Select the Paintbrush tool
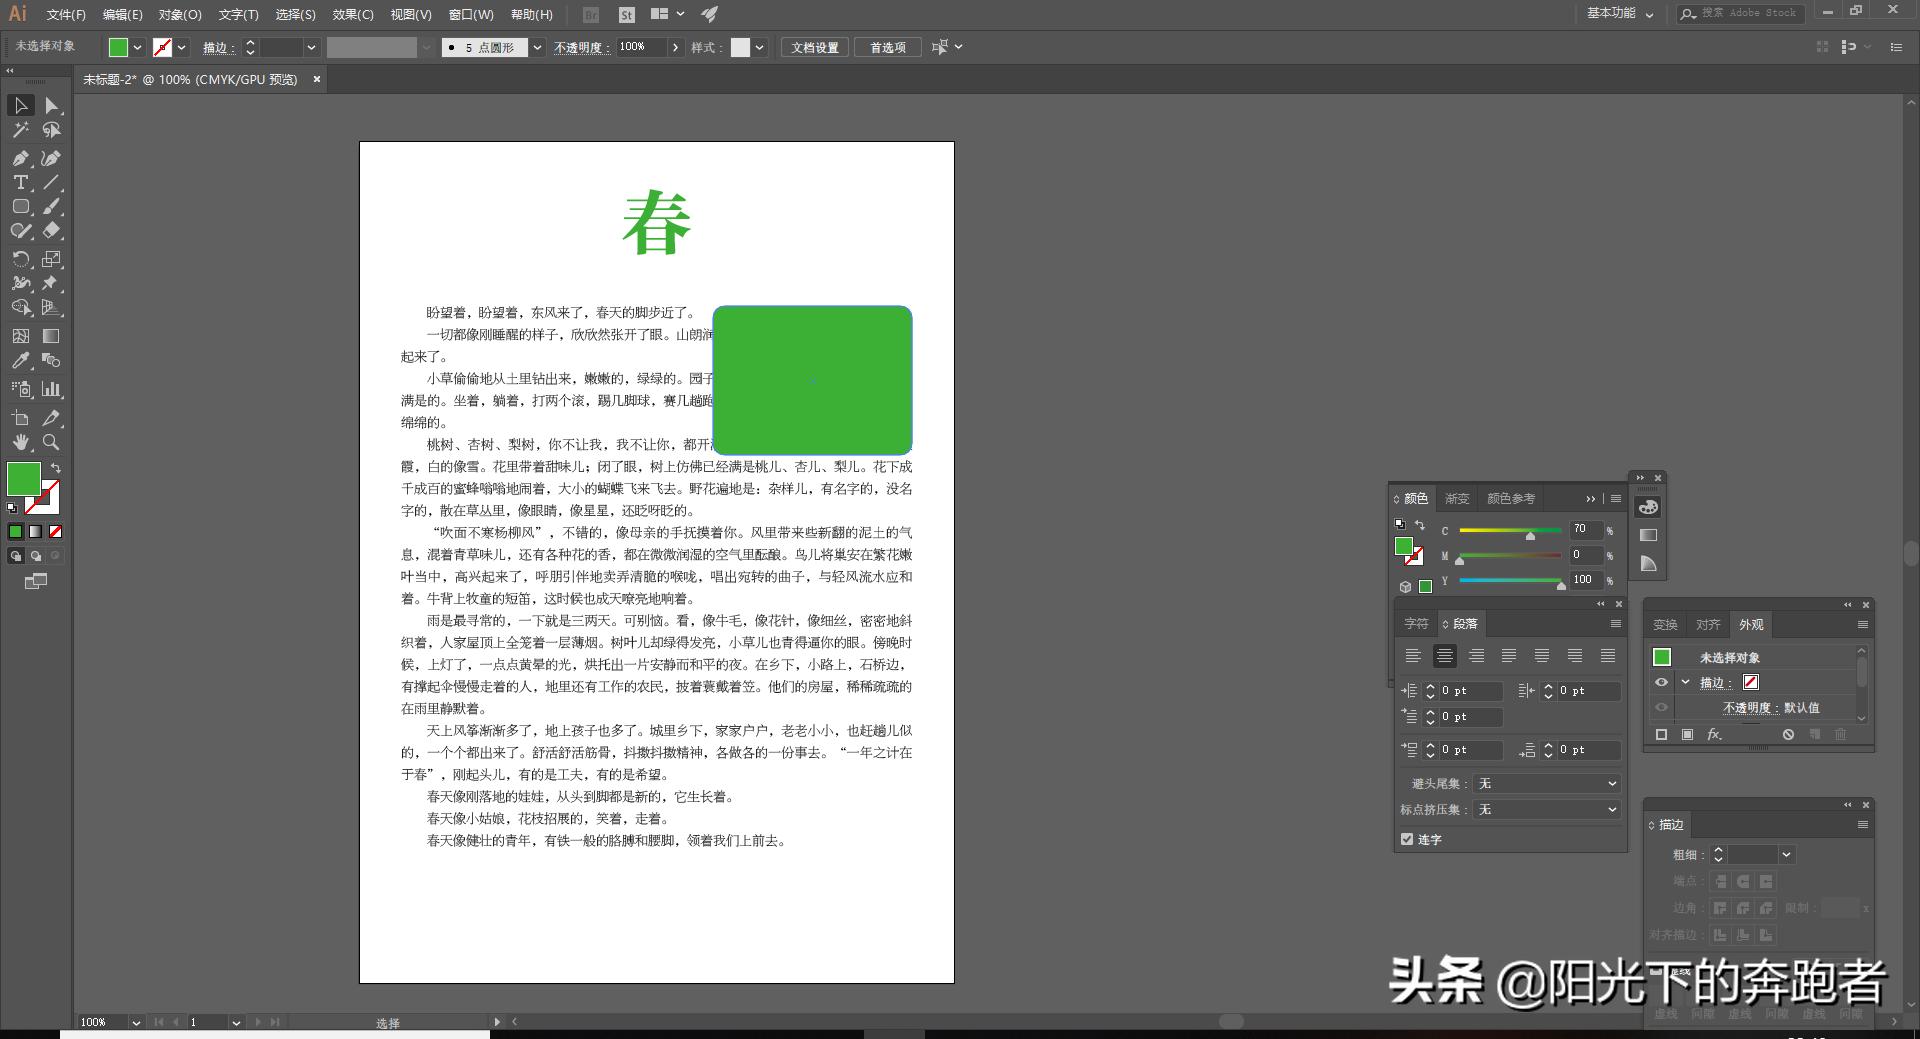 (x=52, y=206)
